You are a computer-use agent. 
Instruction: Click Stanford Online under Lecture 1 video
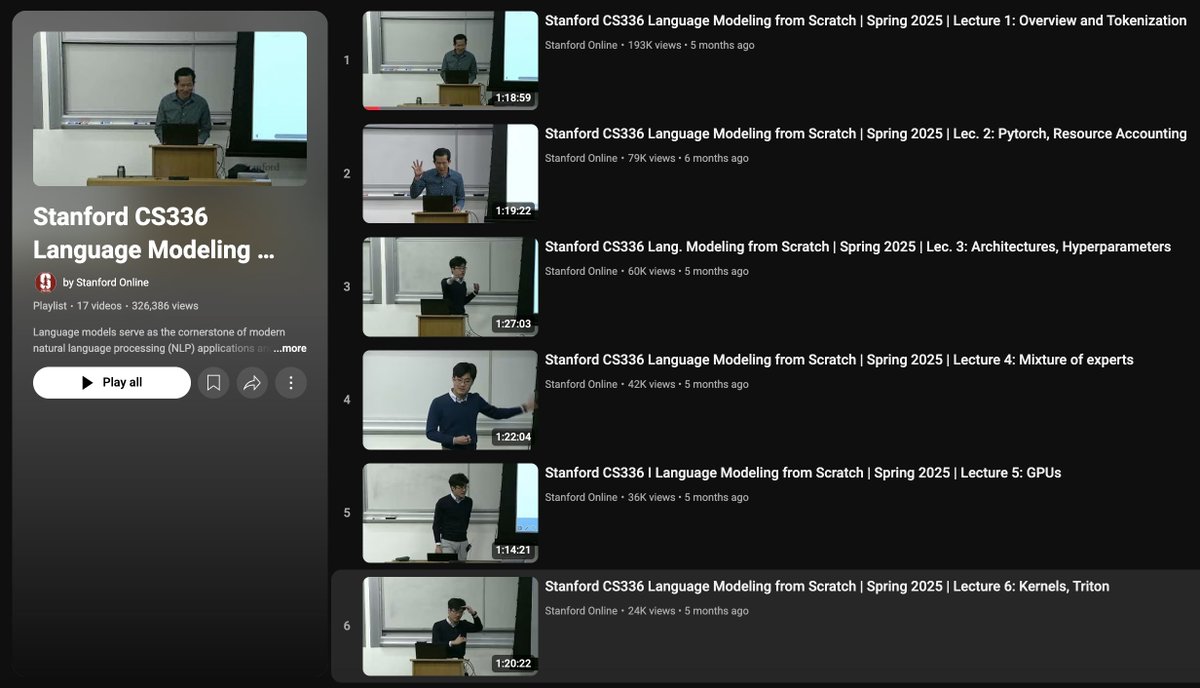coord(581,45)
